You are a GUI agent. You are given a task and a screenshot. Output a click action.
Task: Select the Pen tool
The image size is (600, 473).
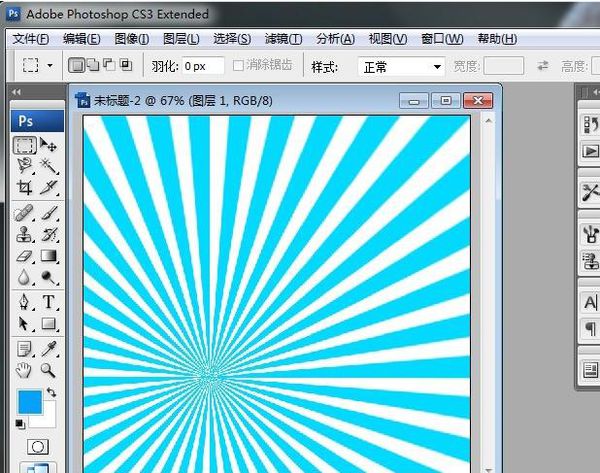[24, 302]
